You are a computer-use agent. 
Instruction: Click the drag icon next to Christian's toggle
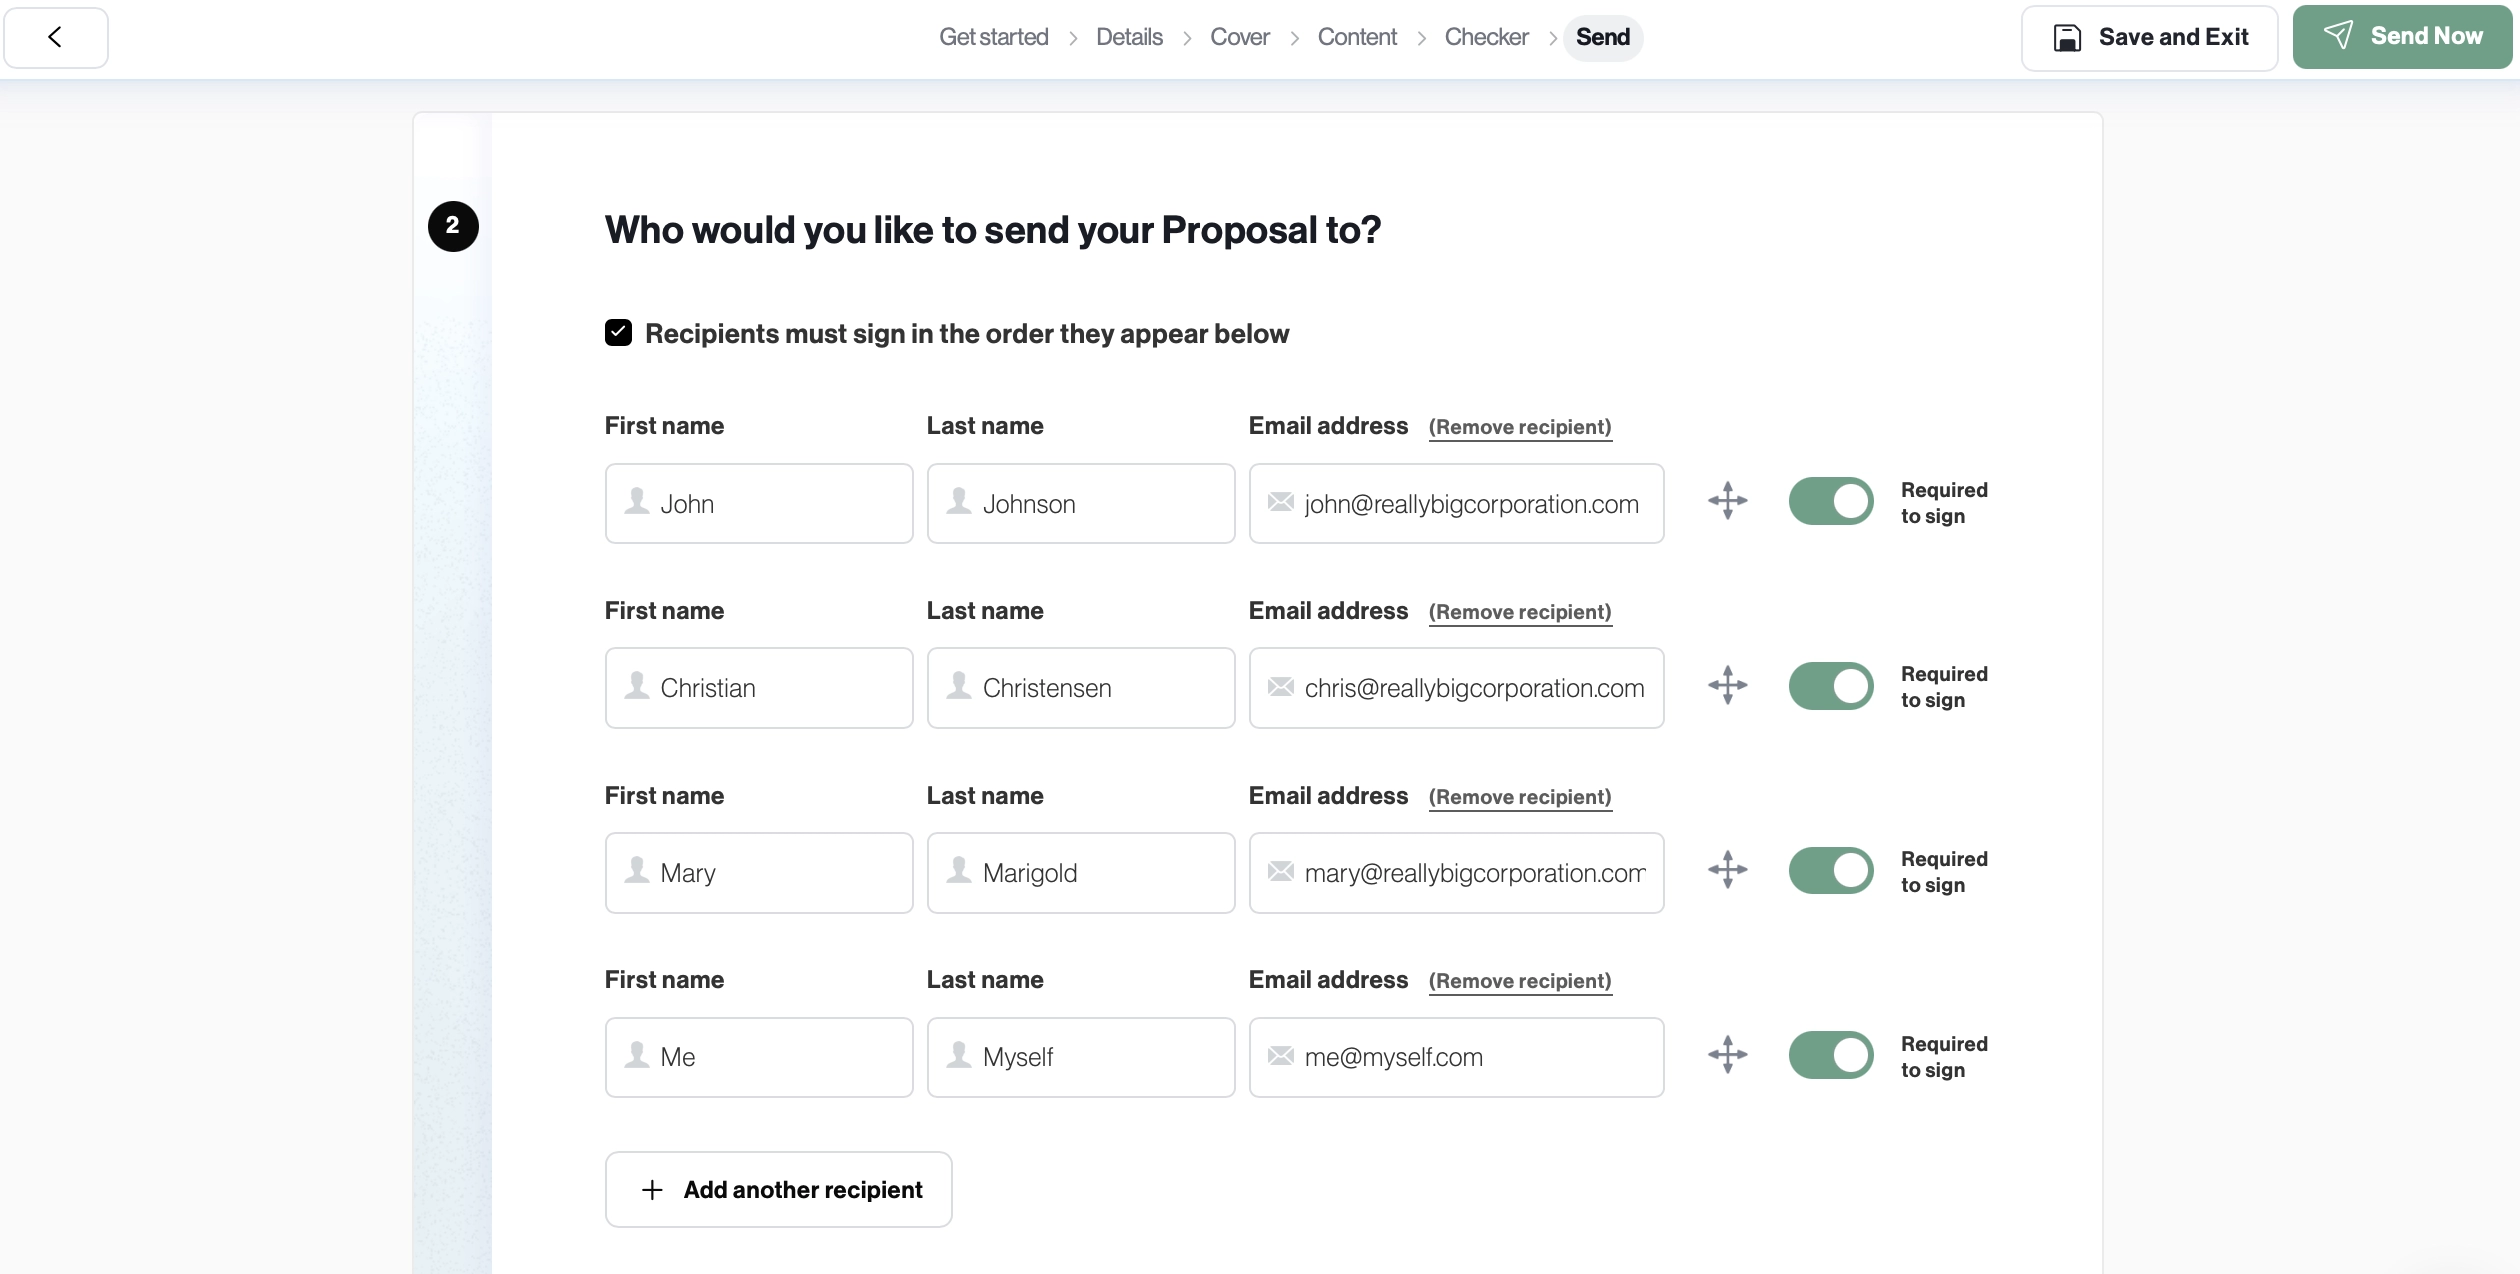(1729, 686)
